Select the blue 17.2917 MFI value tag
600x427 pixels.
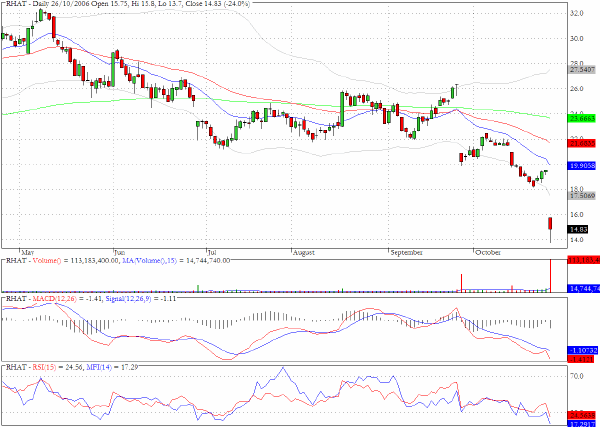point(582,424)
